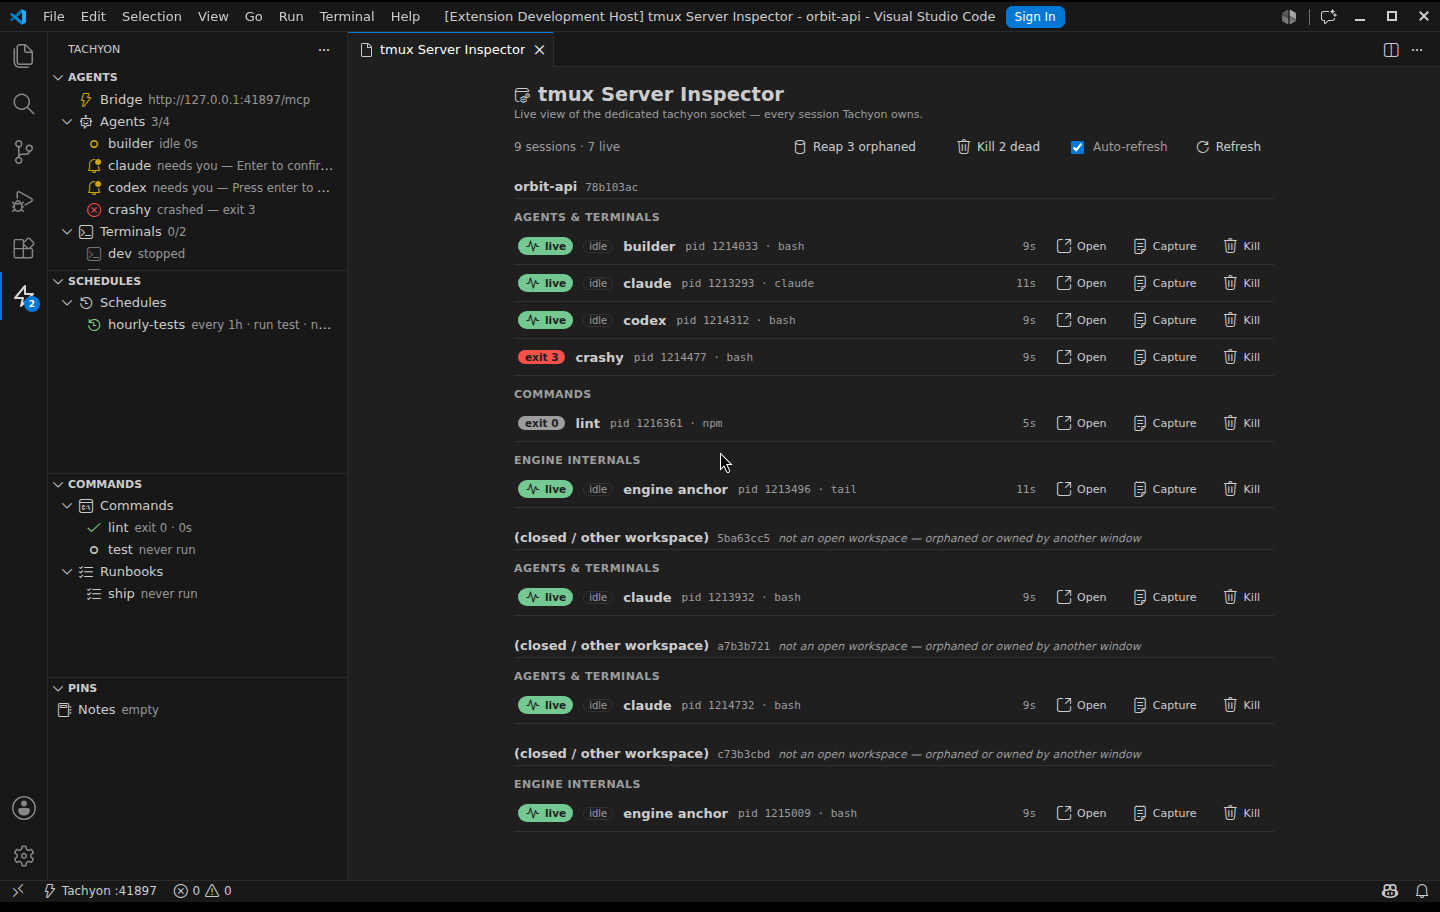Open Tachyon panel more actions ellipsis
1440x912 pixels.
coord(323,49)
